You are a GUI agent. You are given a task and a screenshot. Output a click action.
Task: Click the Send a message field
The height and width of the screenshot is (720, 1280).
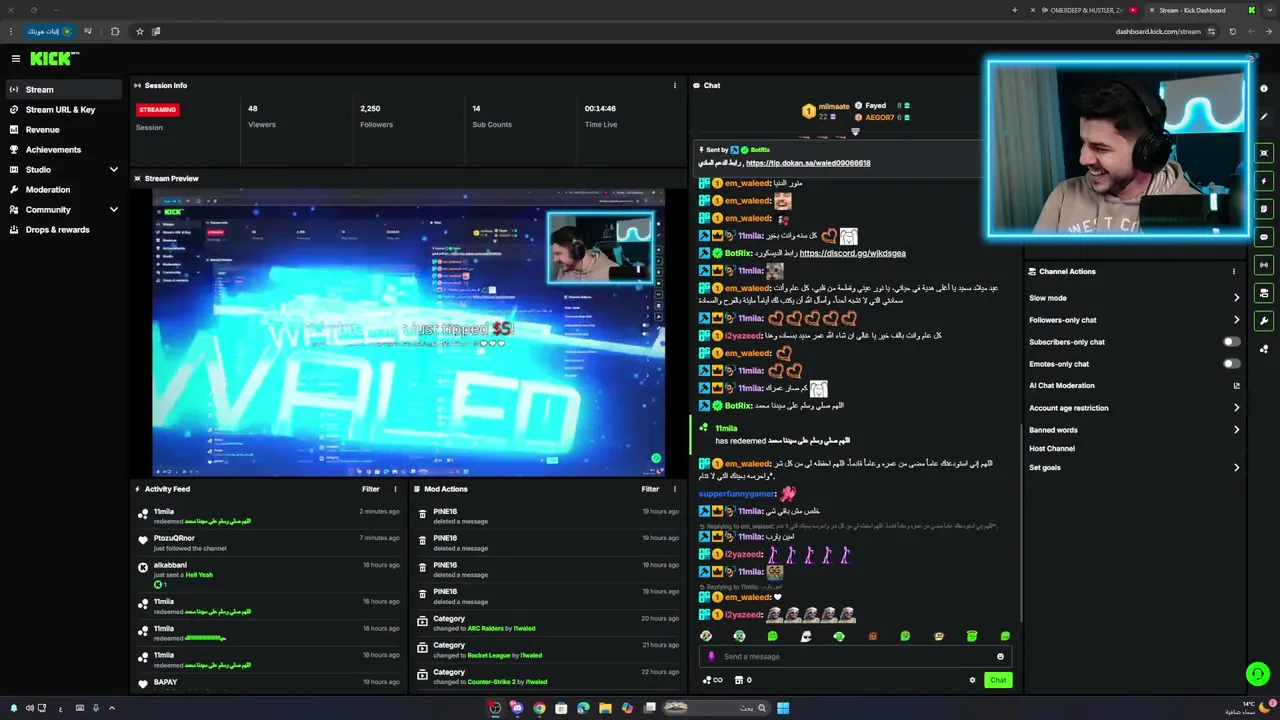tap(855, 657)
